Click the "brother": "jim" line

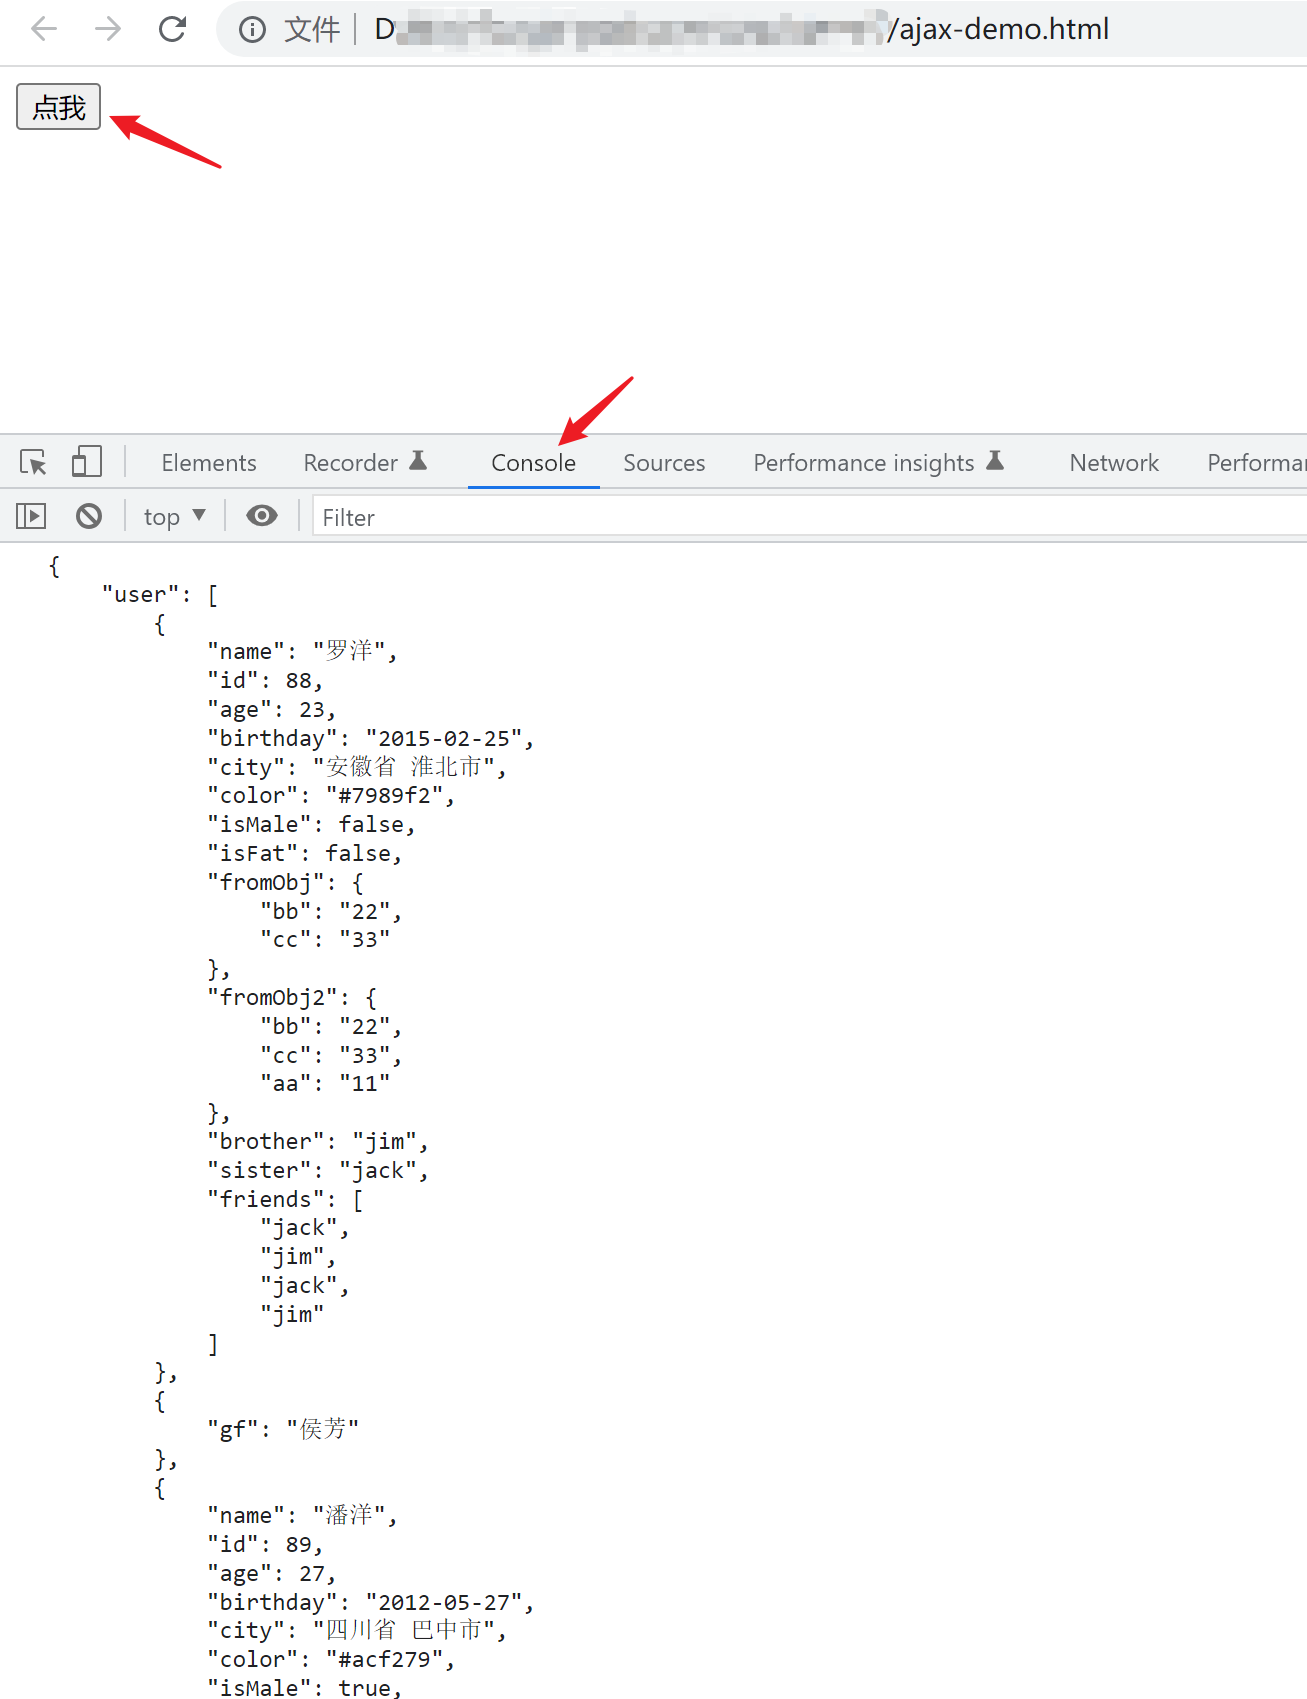[318, 1142]
